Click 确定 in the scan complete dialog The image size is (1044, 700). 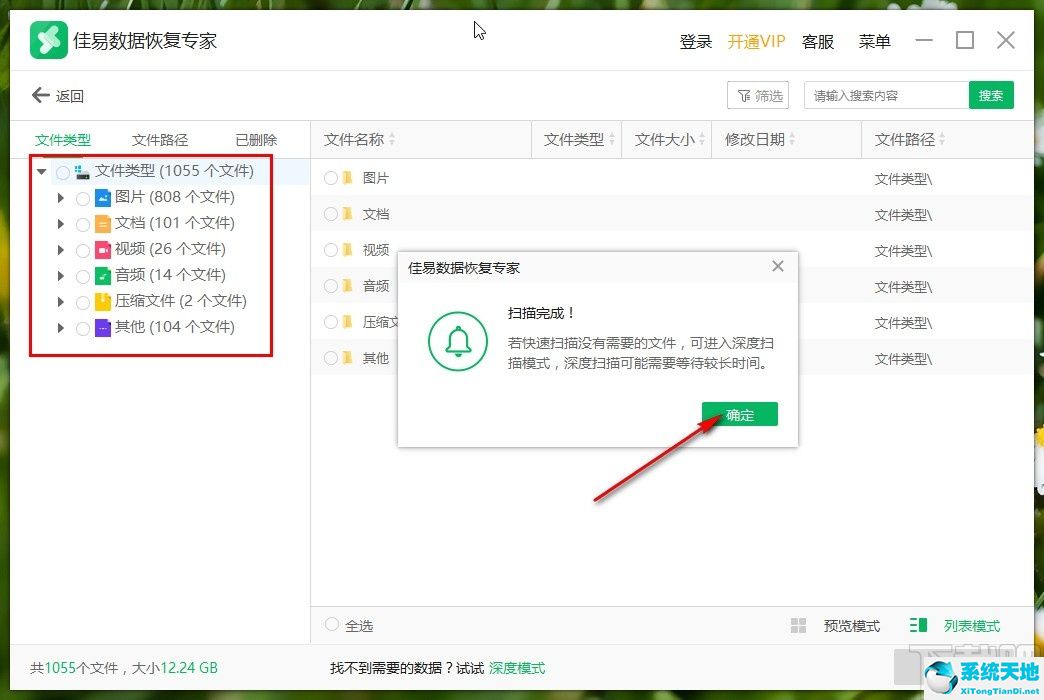tap(739, 414)
